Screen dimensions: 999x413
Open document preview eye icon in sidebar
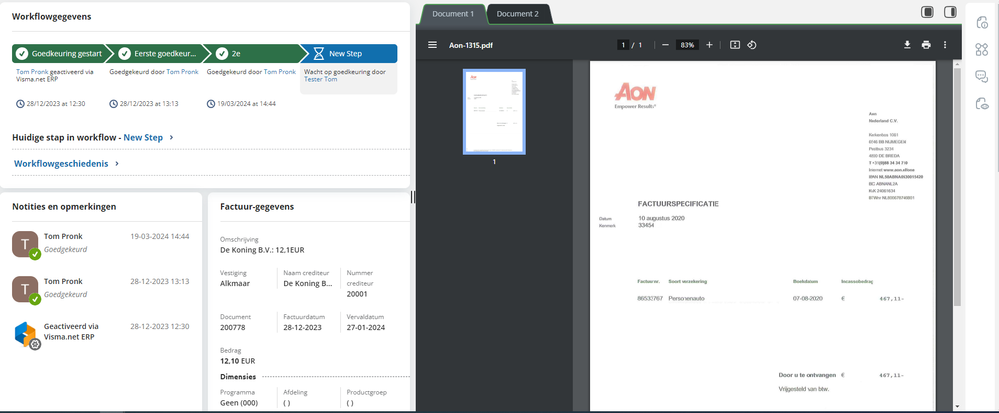[x=982, y=103]
